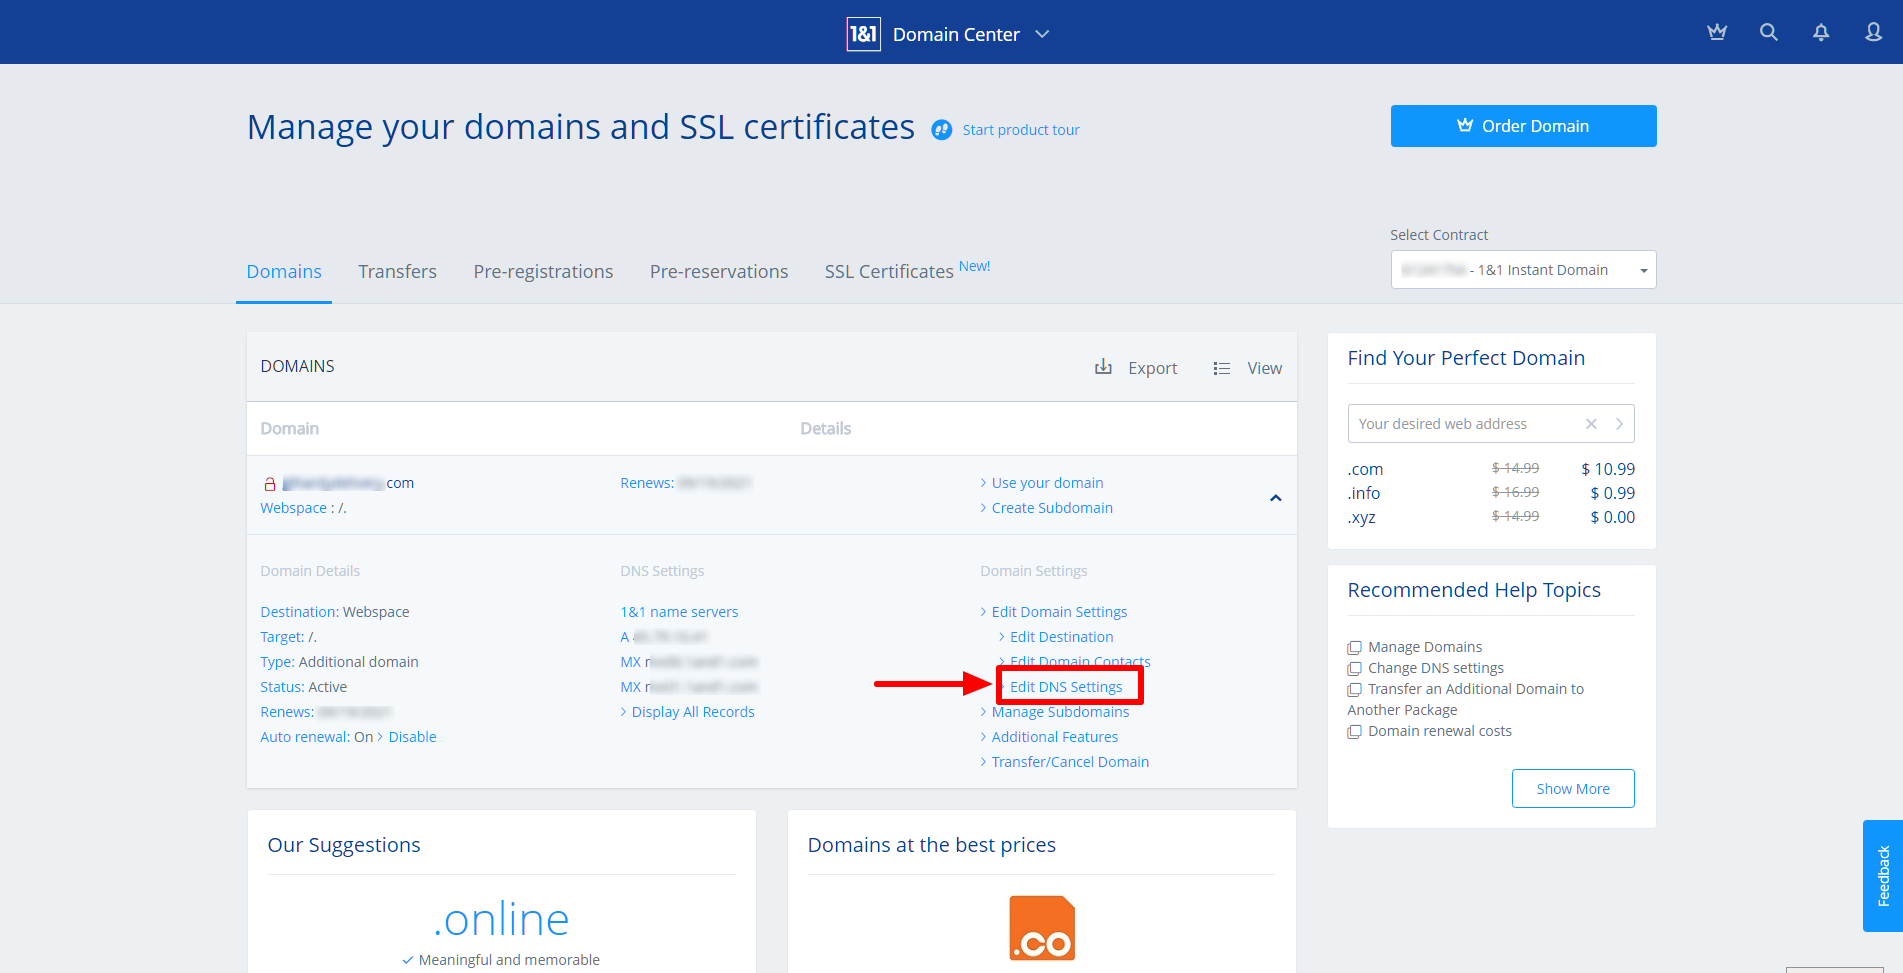Click the Start product tour info icon
The image size is (1903, 973).
pos(940,129)
